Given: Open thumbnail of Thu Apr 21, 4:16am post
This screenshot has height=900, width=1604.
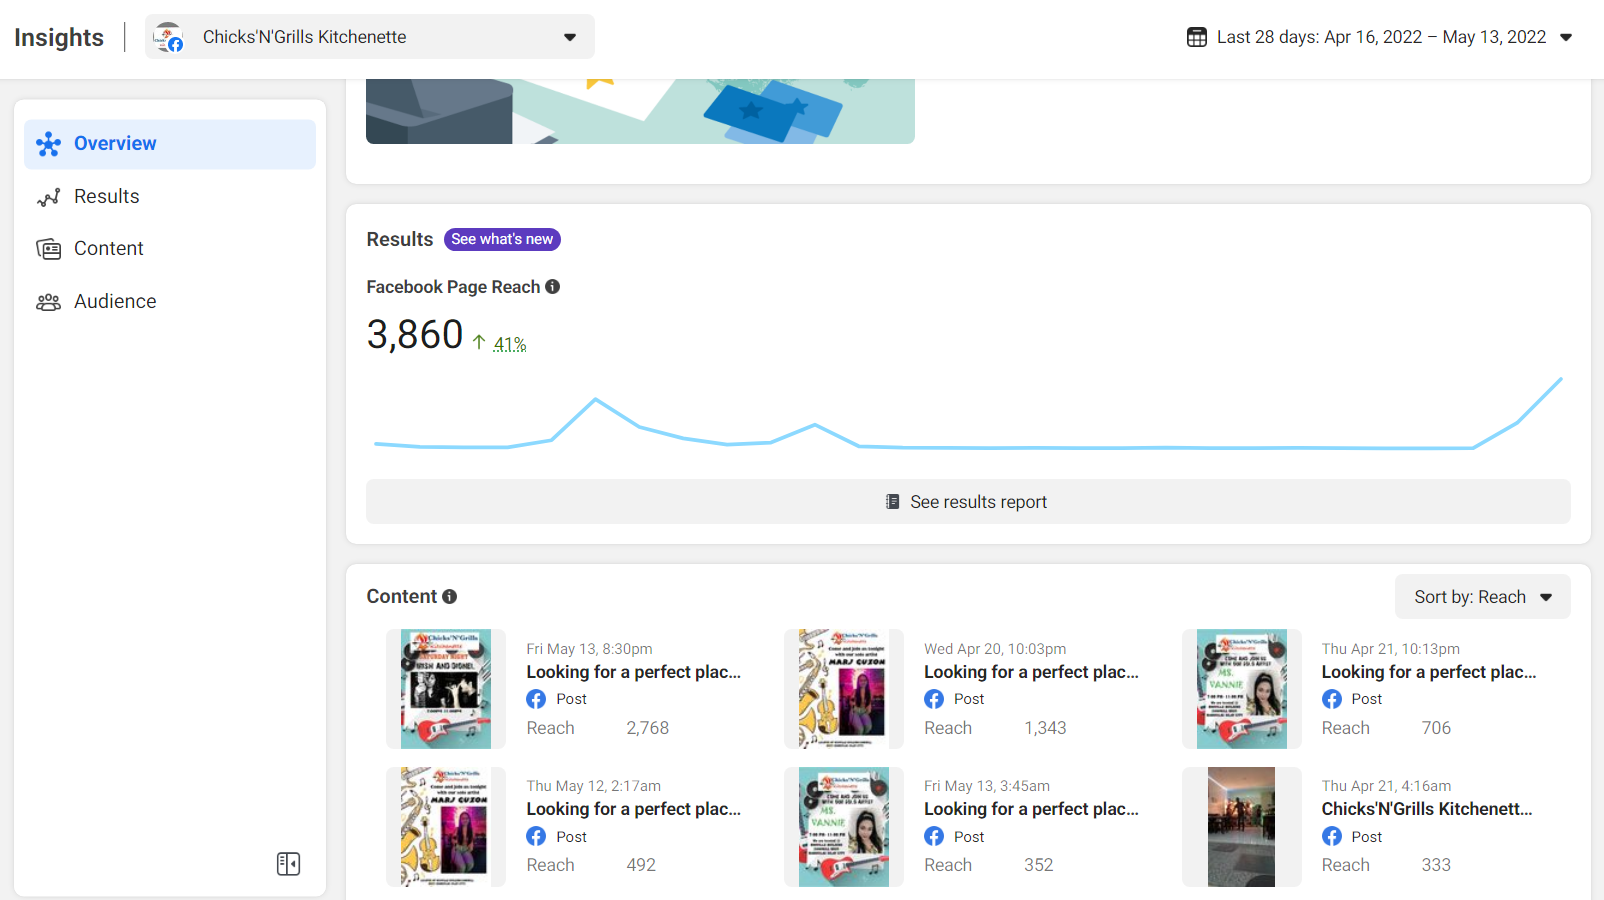Looking at the screenshot, I should tap(1242, 827).
